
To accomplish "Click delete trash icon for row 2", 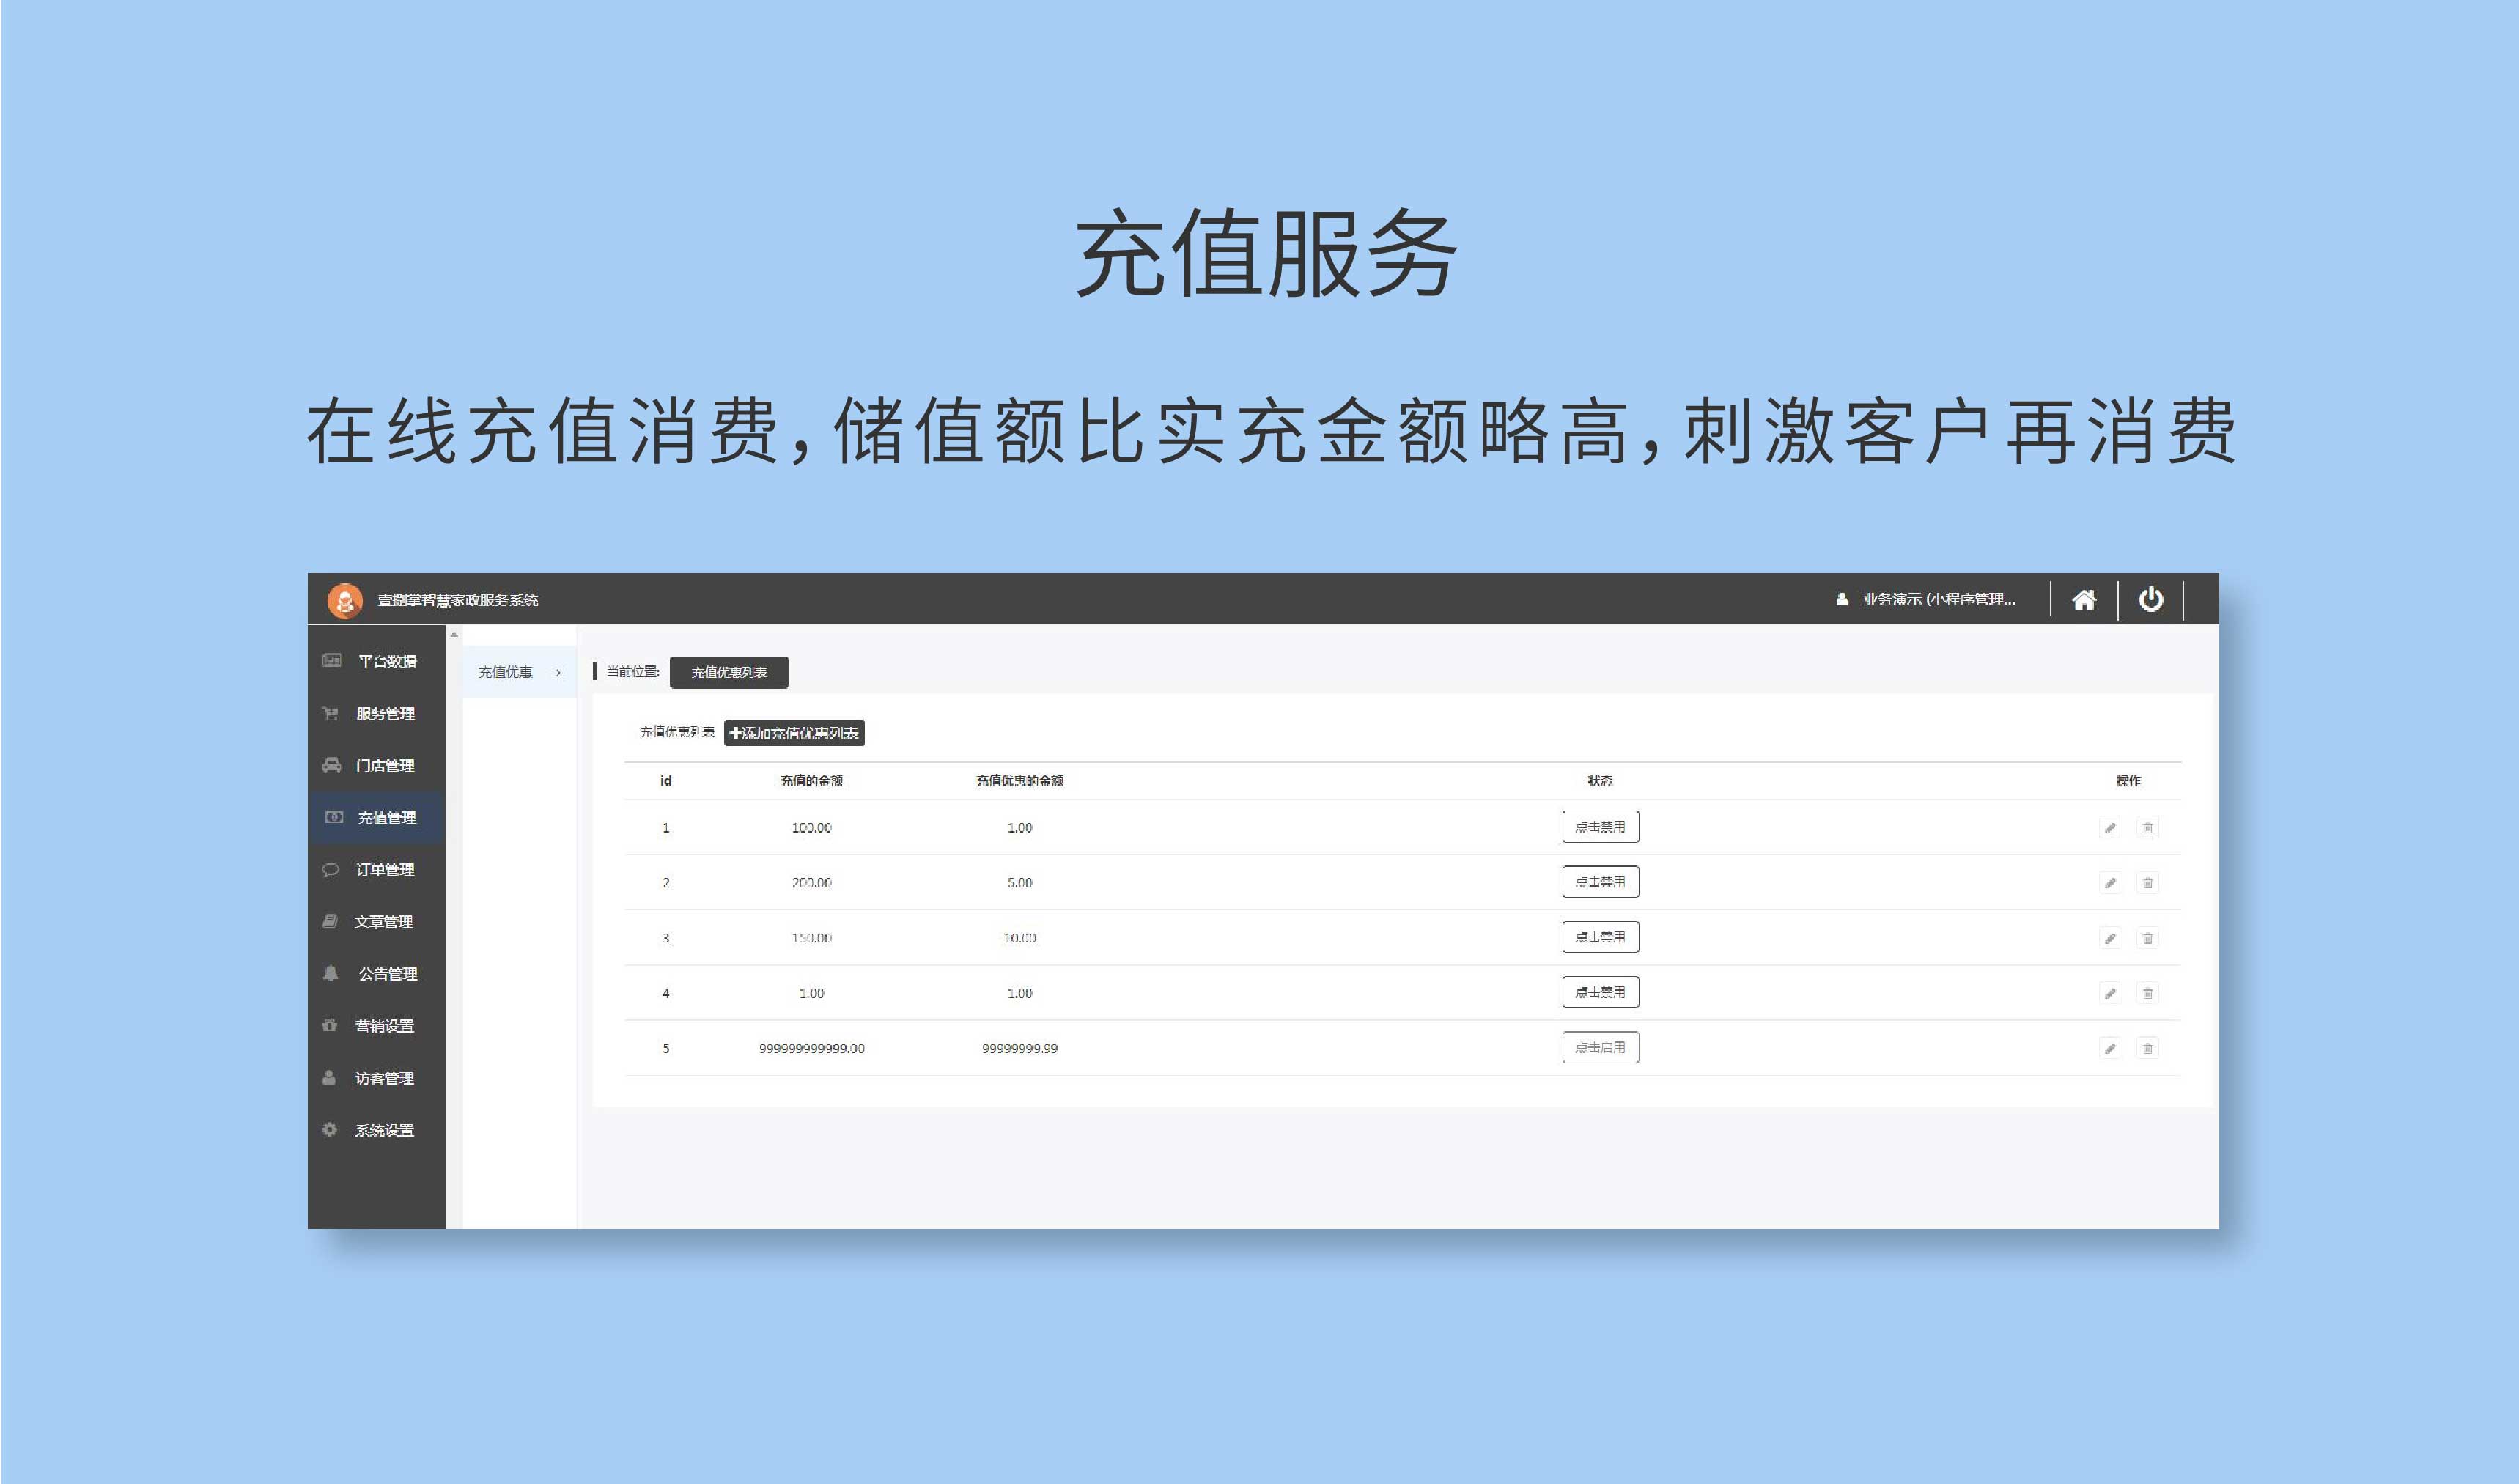I will (2147, 883).
